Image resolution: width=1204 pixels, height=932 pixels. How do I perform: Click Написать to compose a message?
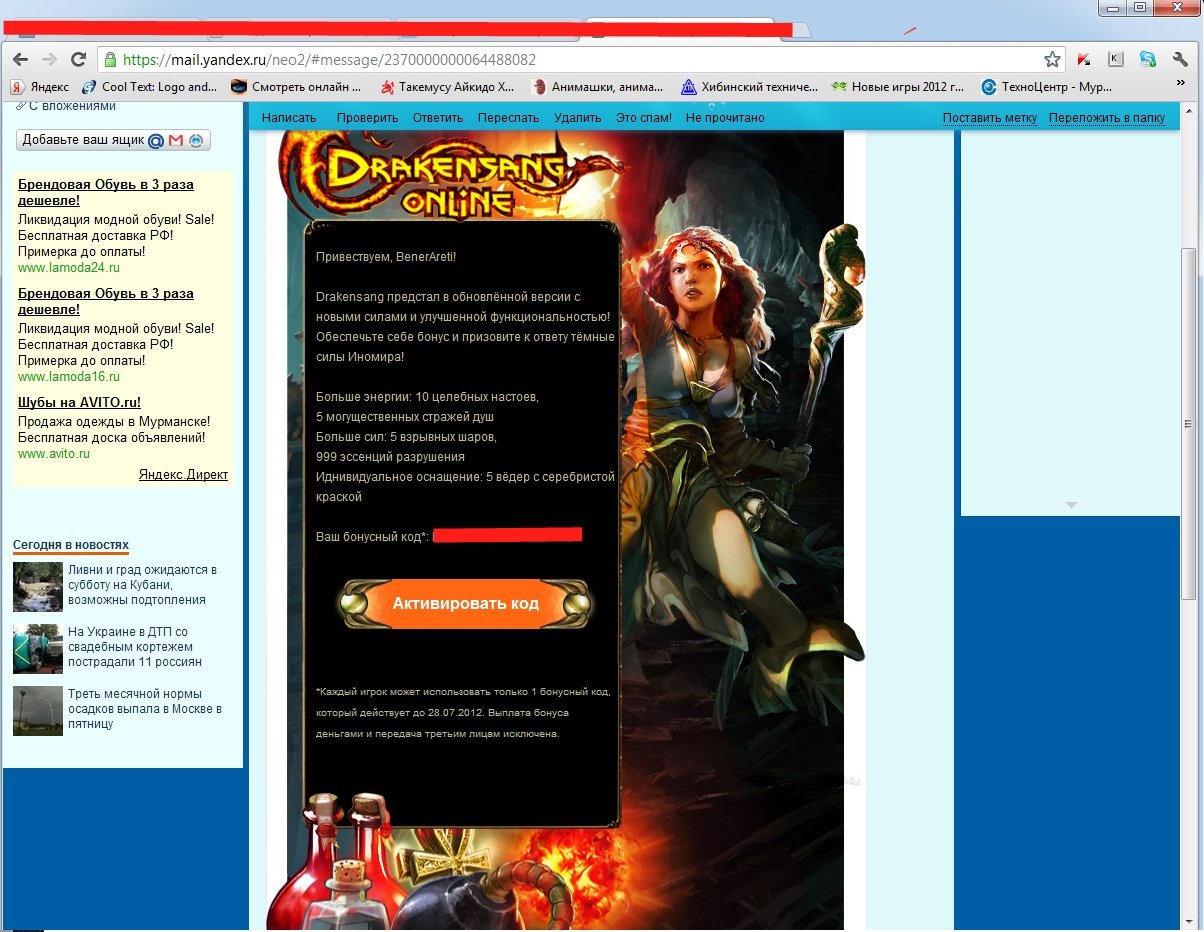coord(289,118)
